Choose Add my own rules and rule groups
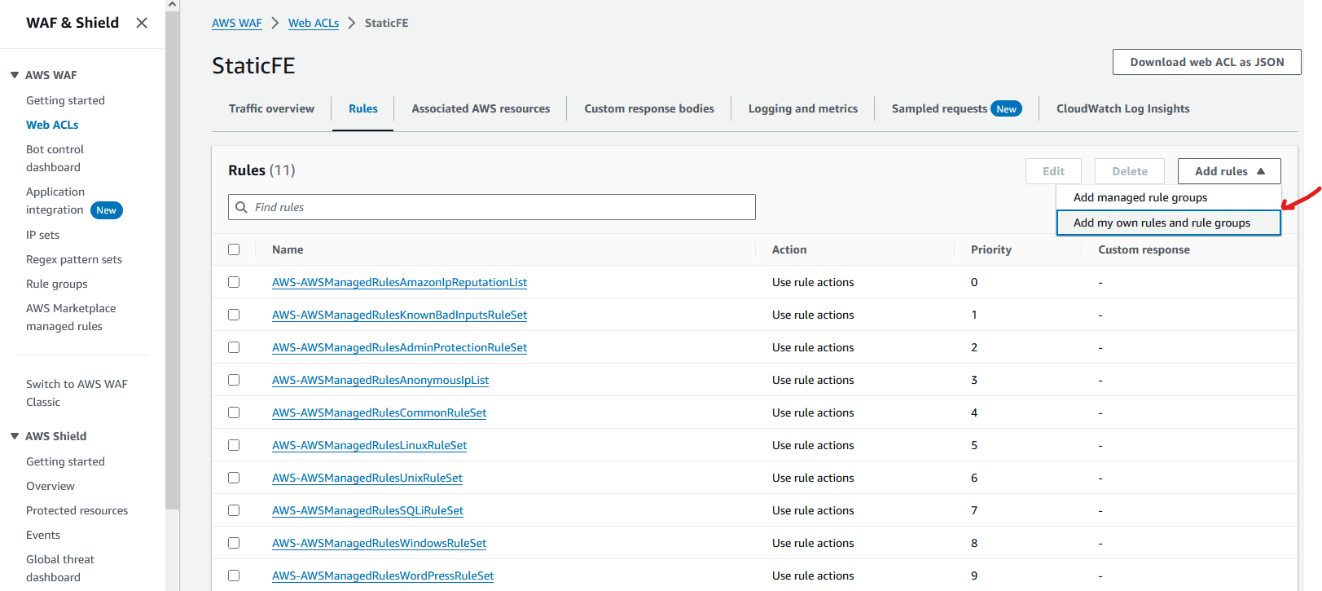Screen dimensions: 1322x591 coord(1168,223)
